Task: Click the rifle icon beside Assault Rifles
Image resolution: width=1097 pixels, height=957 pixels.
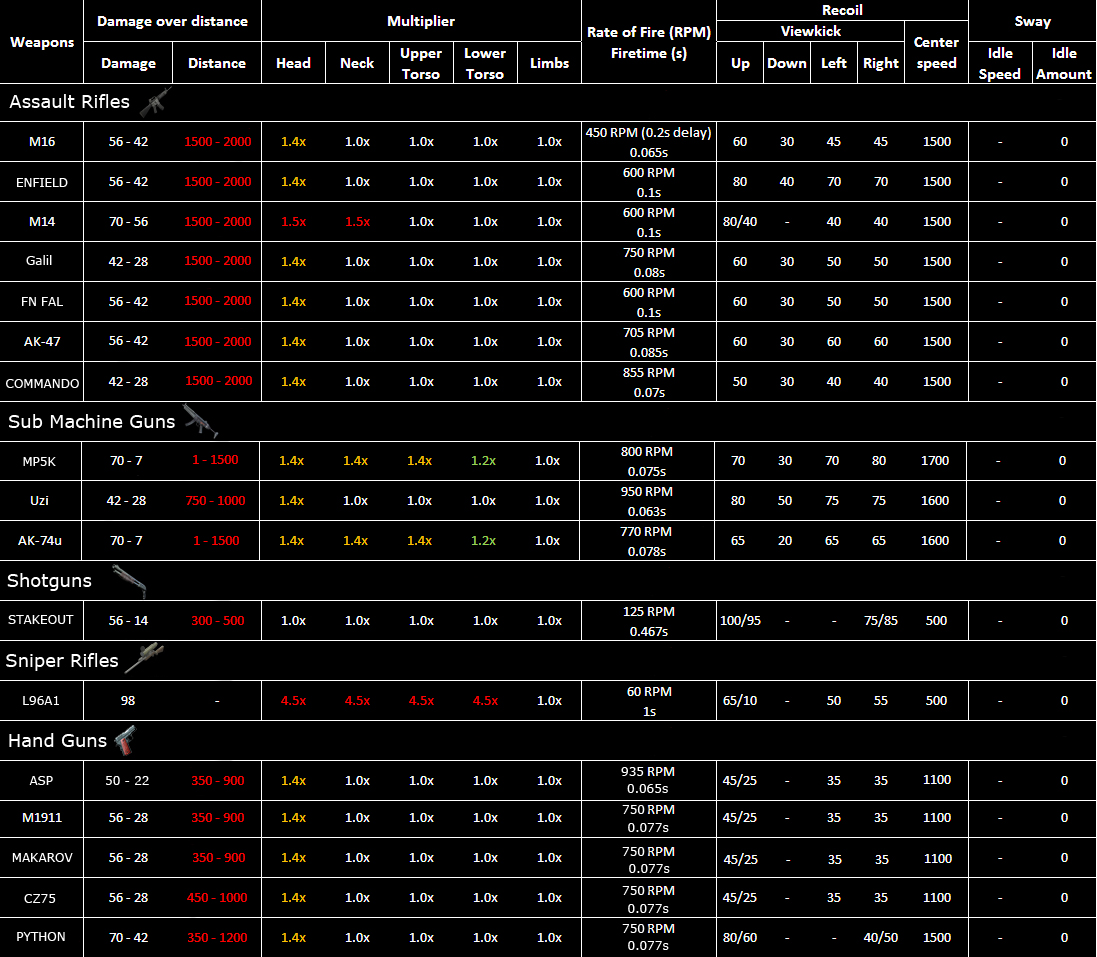Action: point(155,102)
